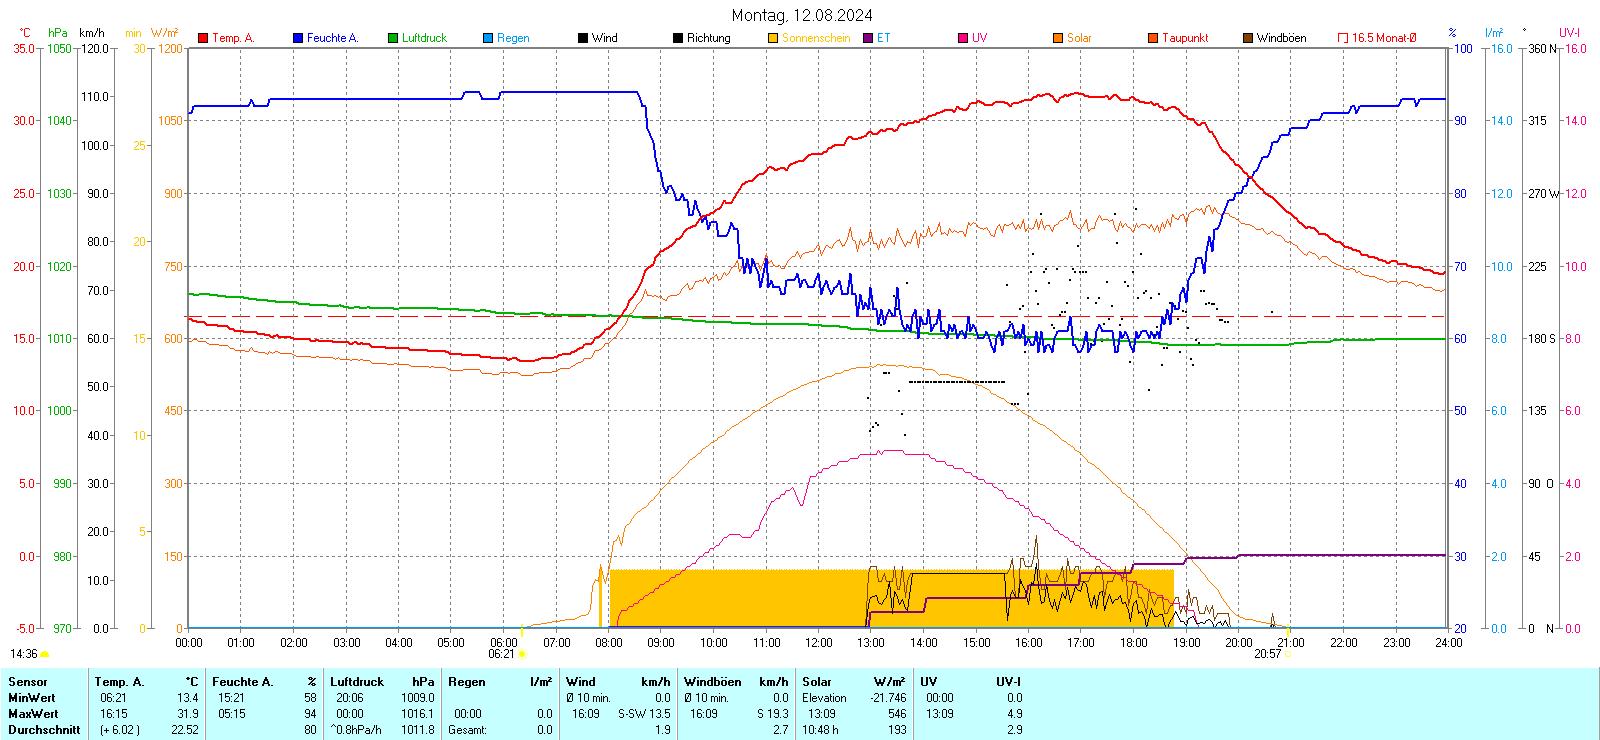Click the Durchschnitt row label
Viewport: 1600px width, 740px height.
(44, 730)
